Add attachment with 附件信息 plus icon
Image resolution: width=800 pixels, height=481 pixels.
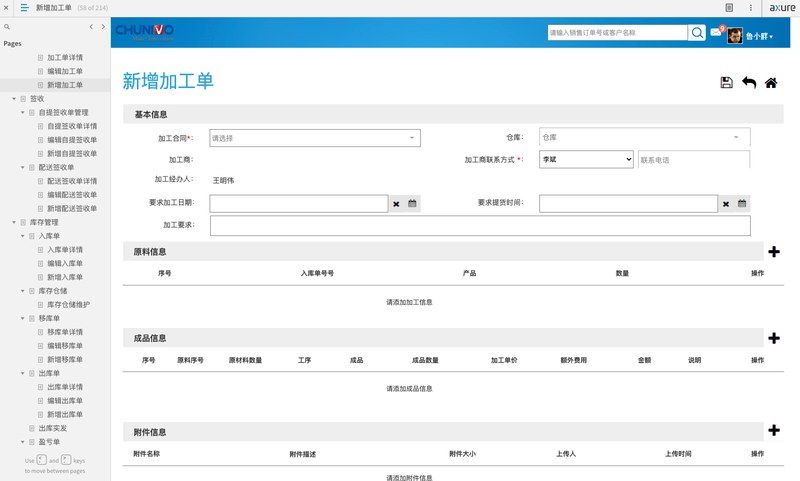pyautogui.click(x=774, y=431)
